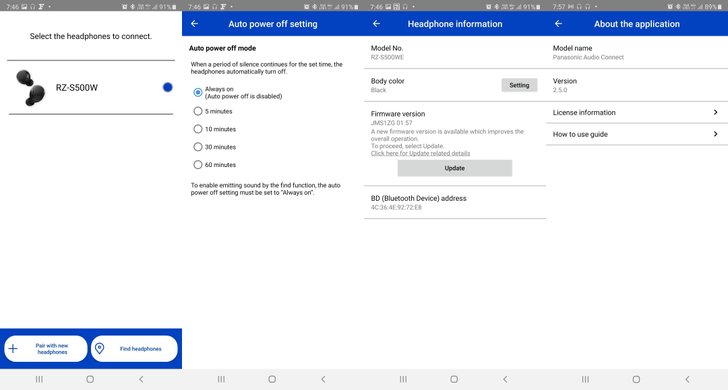The height and width of the screenshot is (390, 728).
Task: Click the Firmware version JMS1ZG 01.57 text
Action: click(391, 123)
